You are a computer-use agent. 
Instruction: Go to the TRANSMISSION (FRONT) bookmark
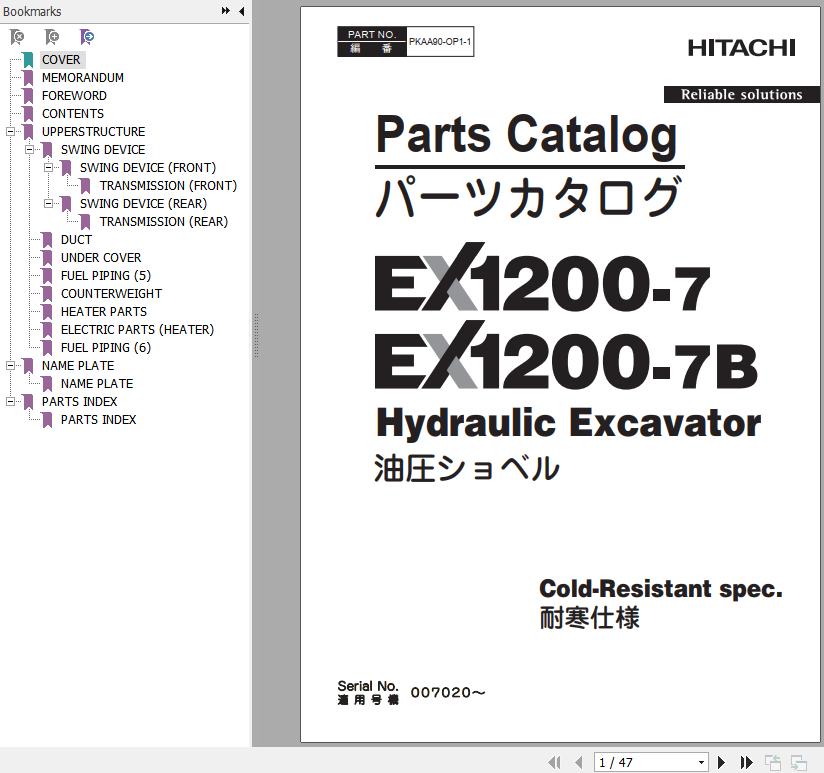tap(168, 185)
